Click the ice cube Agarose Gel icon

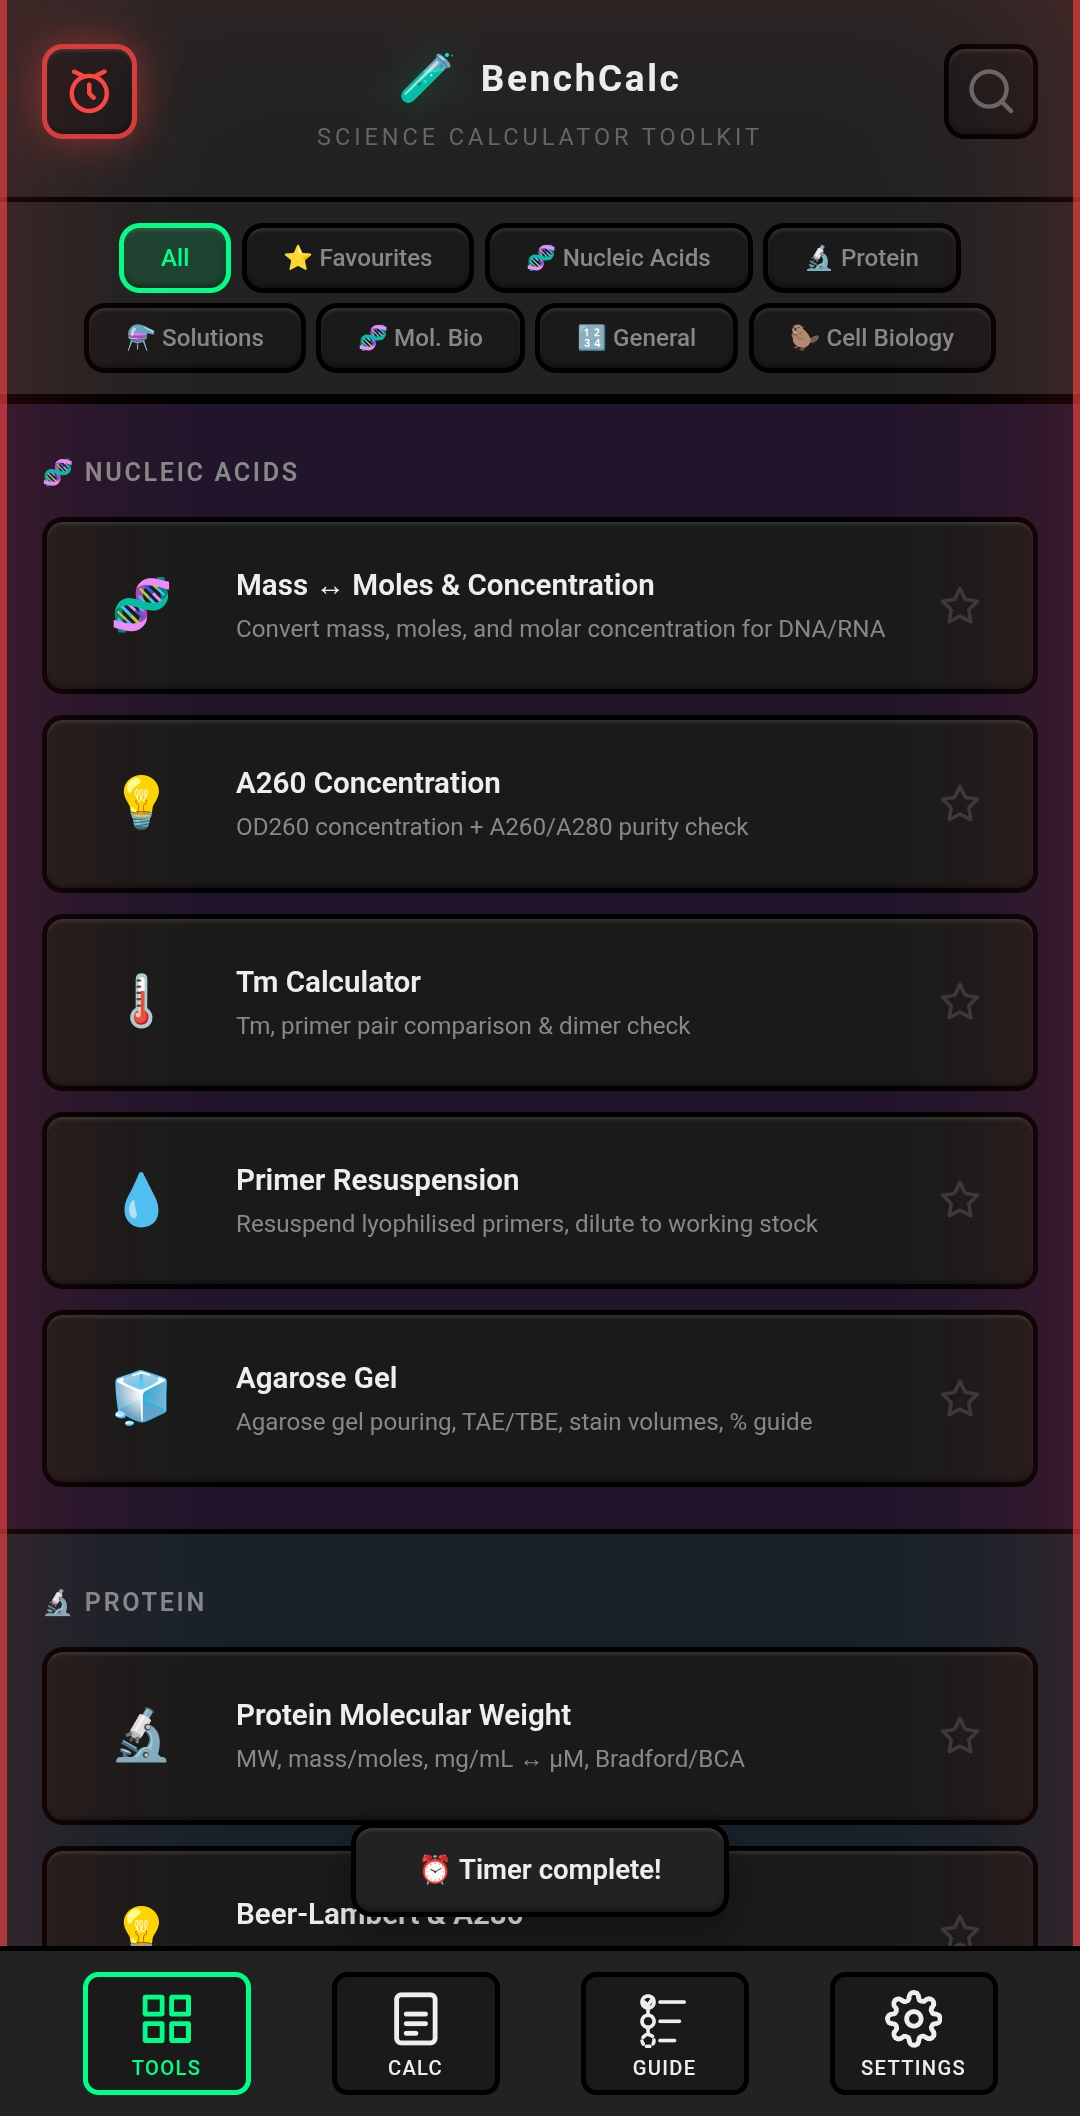(141, 1398)
